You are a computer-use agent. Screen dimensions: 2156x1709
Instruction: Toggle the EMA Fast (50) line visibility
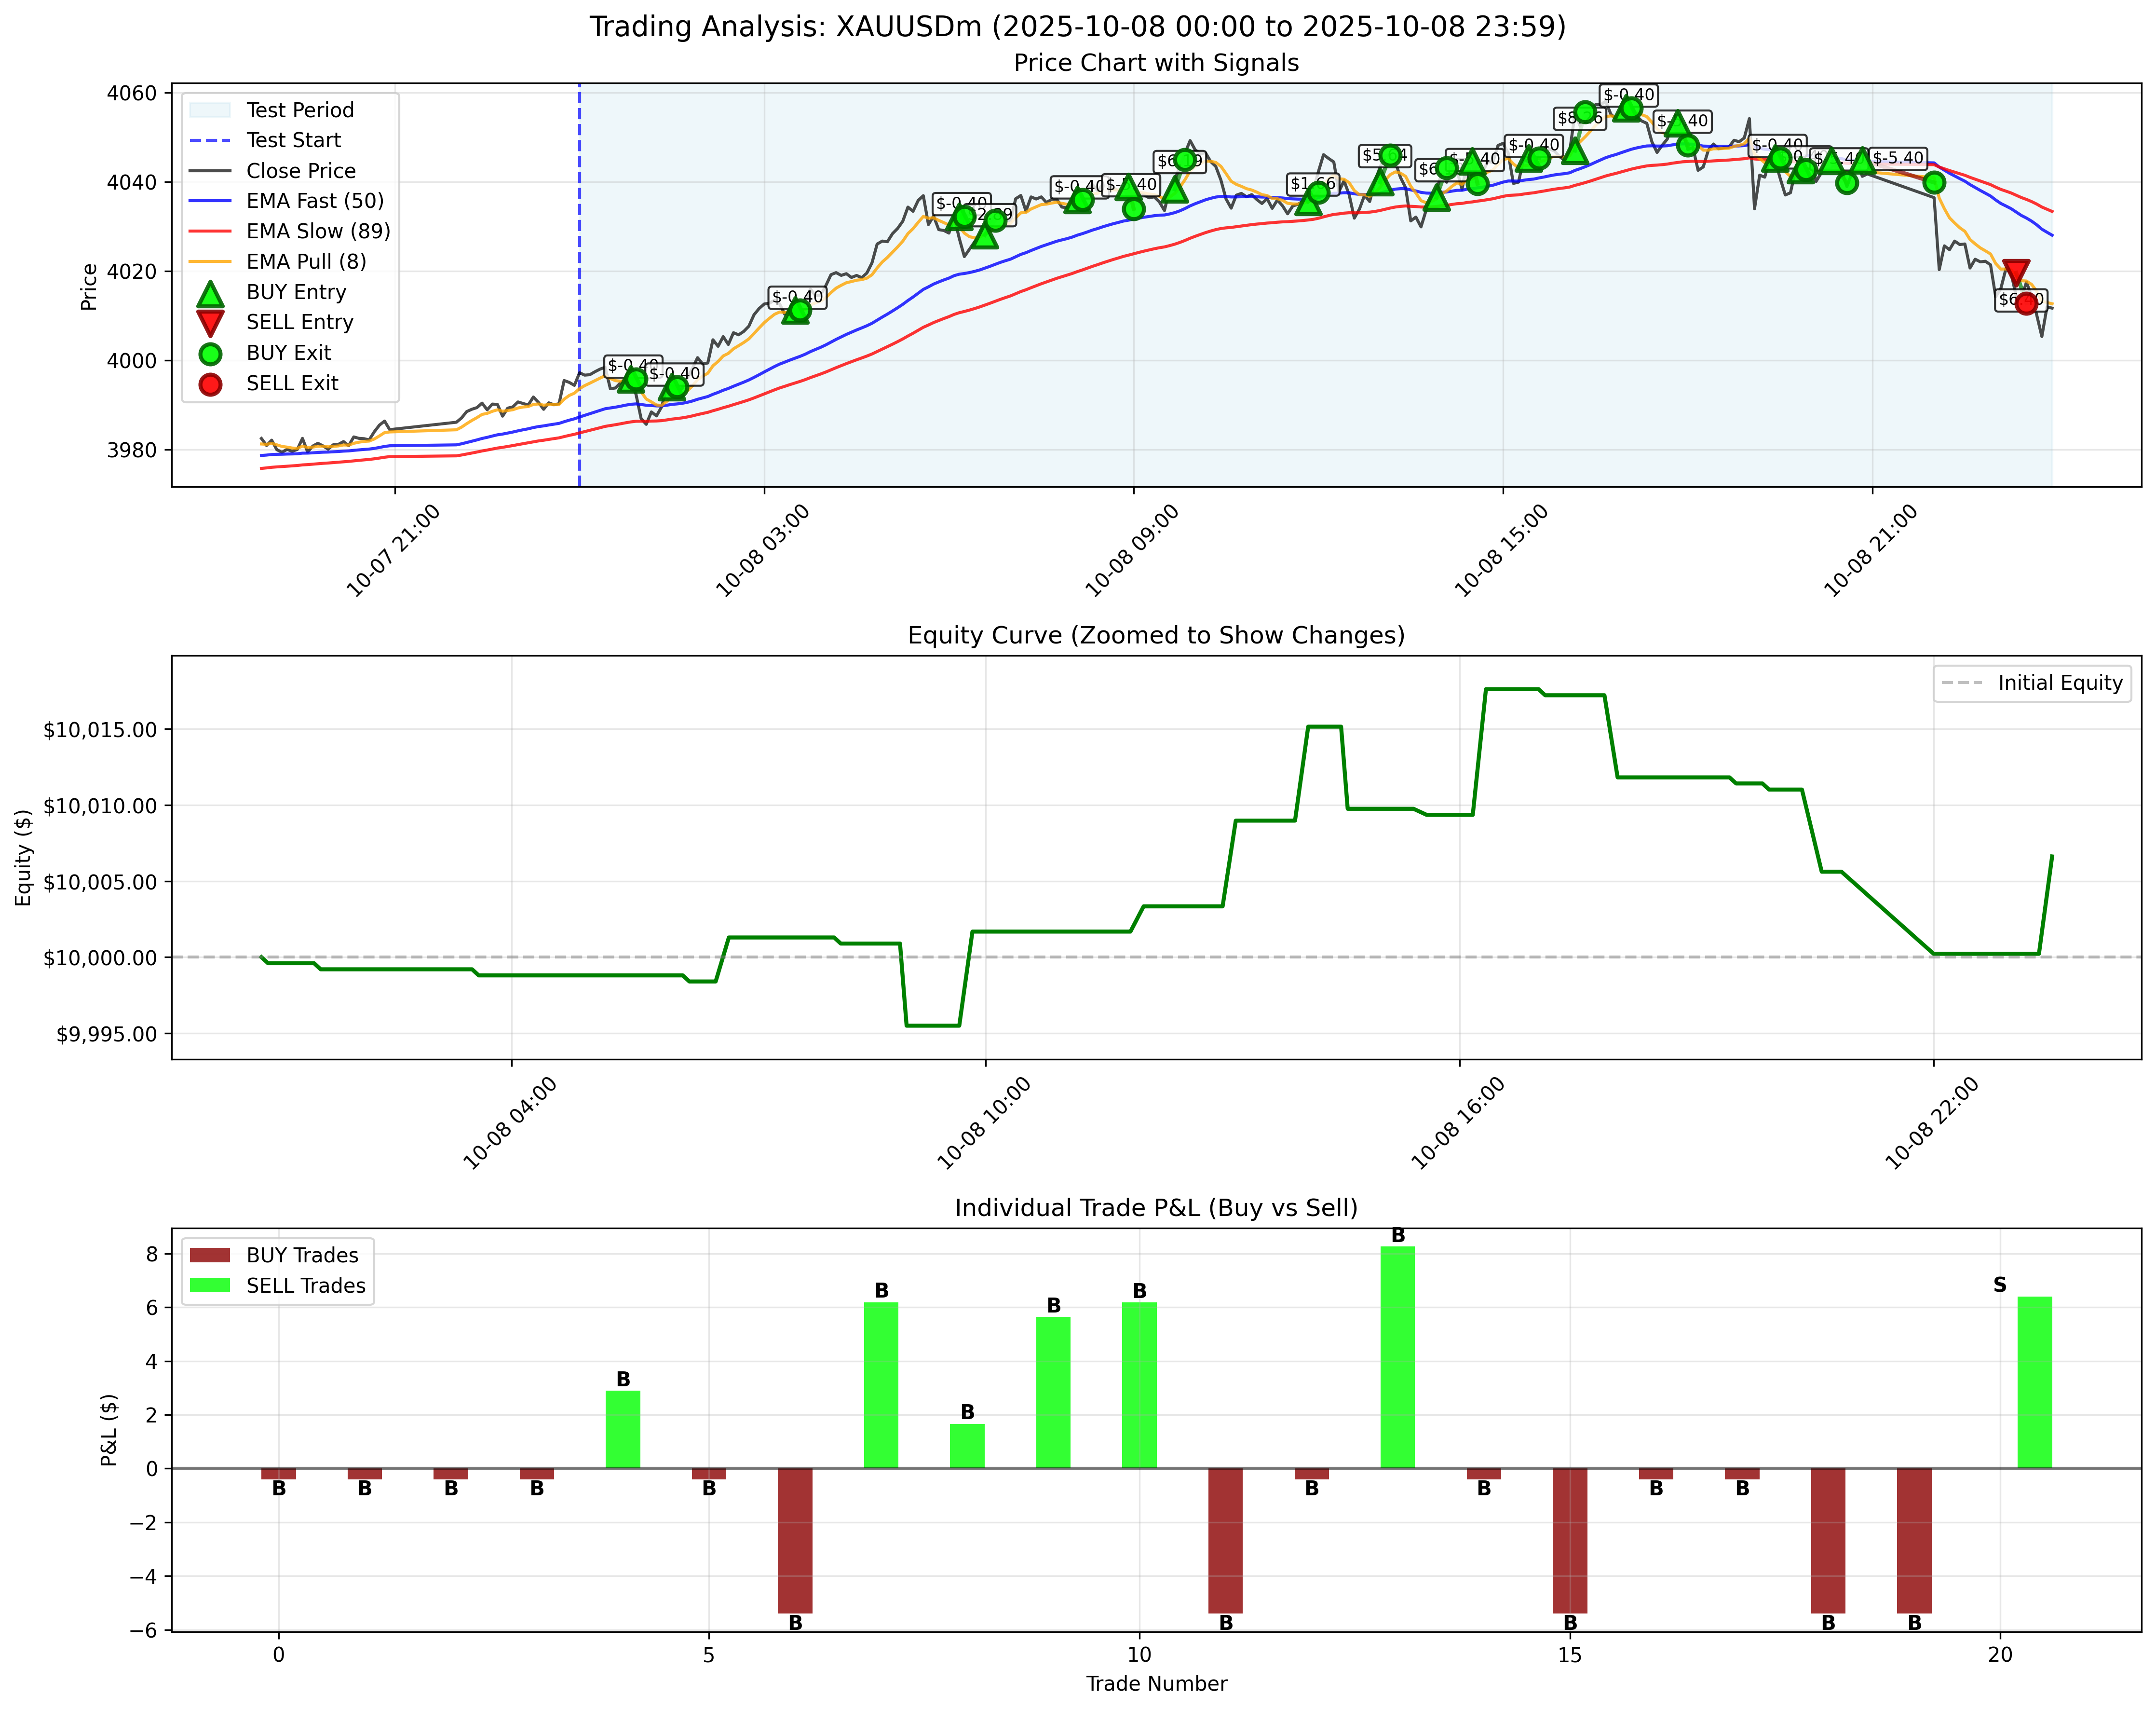210,201
